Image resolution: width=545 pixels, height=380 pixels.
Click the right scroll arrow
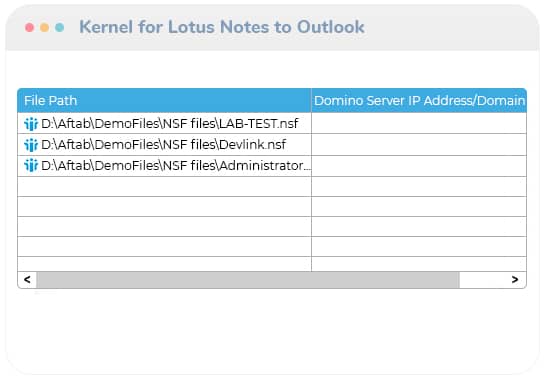pos(515,280)
